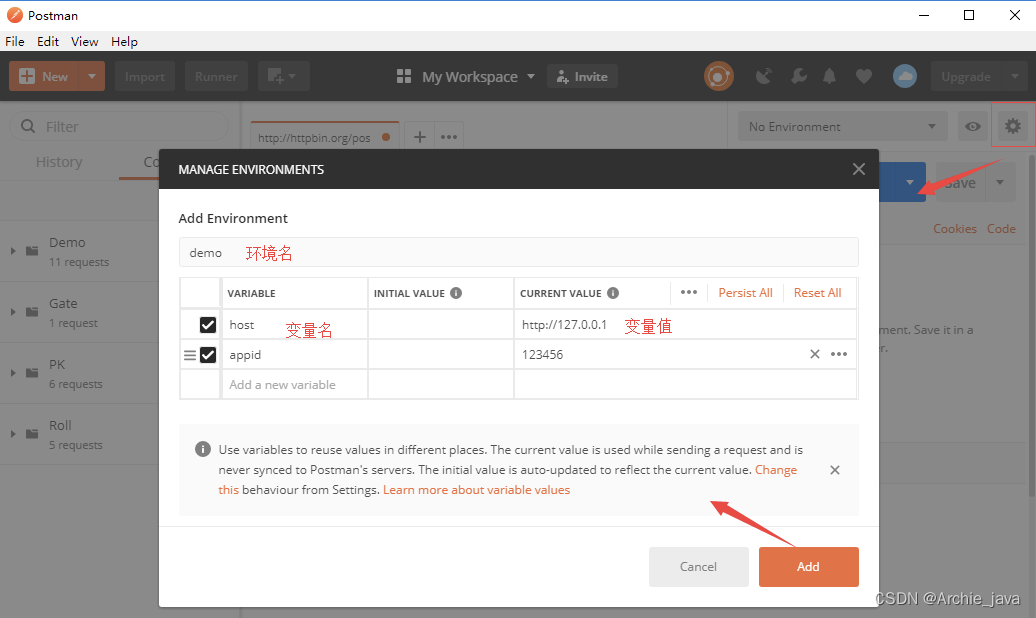Open the File menu
This screenshot has height=618, width=1036.
[x=15, y=42]
